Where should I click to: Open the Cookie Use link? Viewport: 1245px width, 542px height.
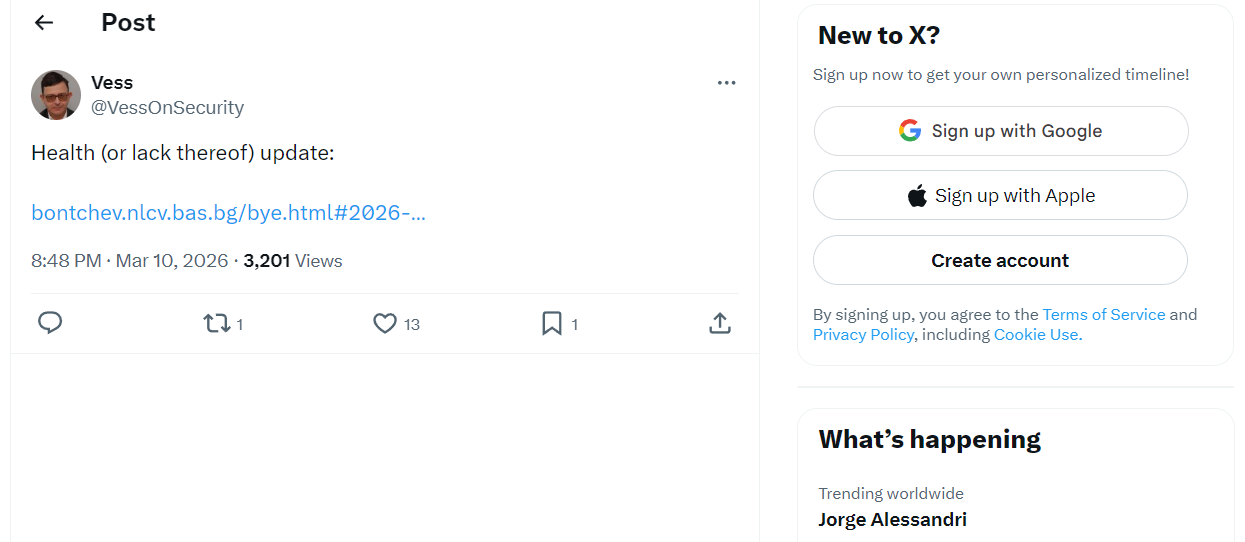pos(1037,334)
